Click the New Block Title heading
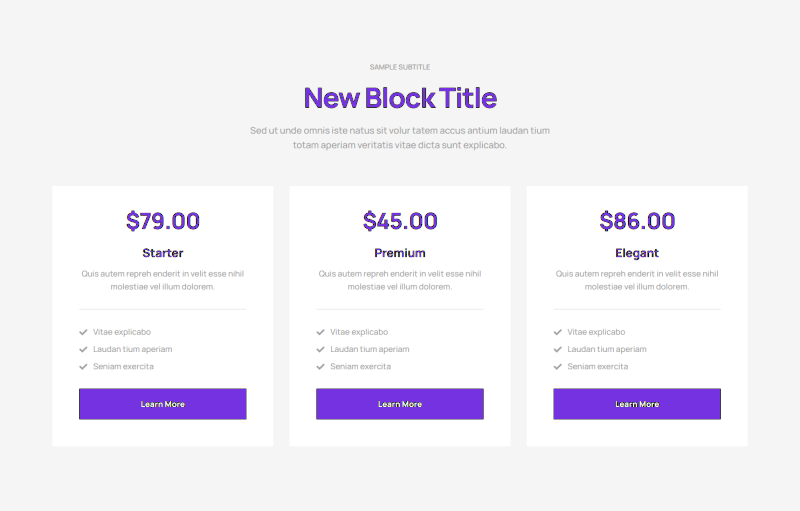 (400, 98)
